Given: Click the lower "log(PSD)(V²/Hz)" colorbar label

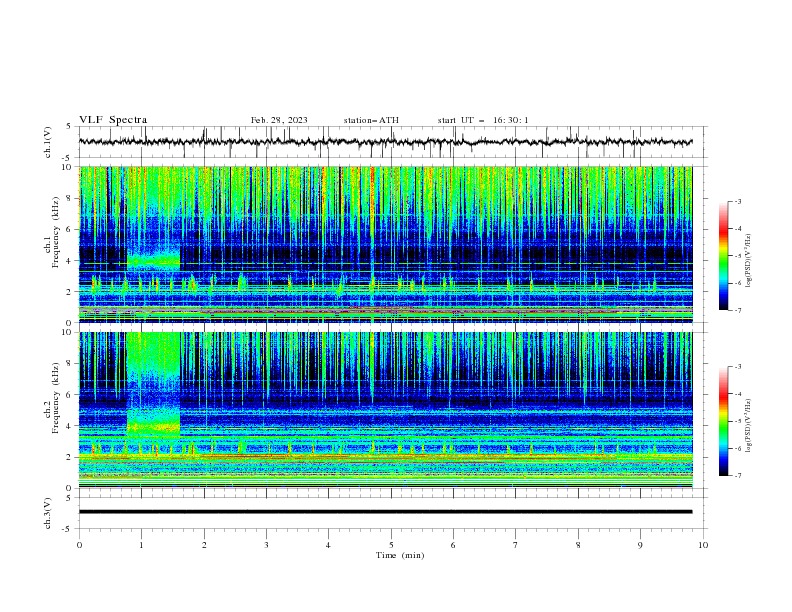Looking at the screenshot, I should click(x=749, y=426).
